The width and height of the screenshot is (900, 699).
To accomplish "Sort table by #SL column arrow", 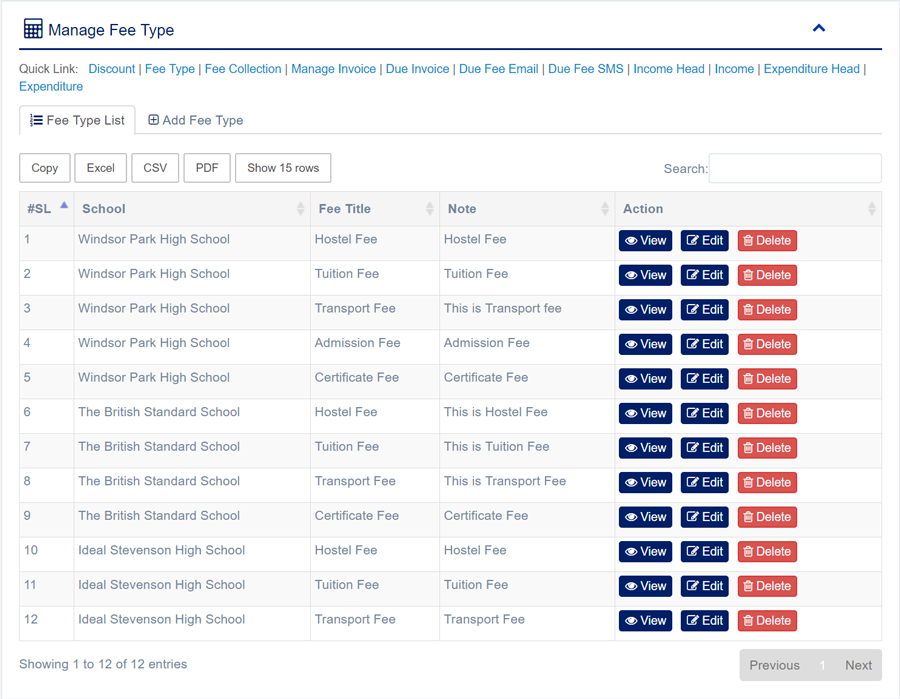I will (x=64, y=206).
